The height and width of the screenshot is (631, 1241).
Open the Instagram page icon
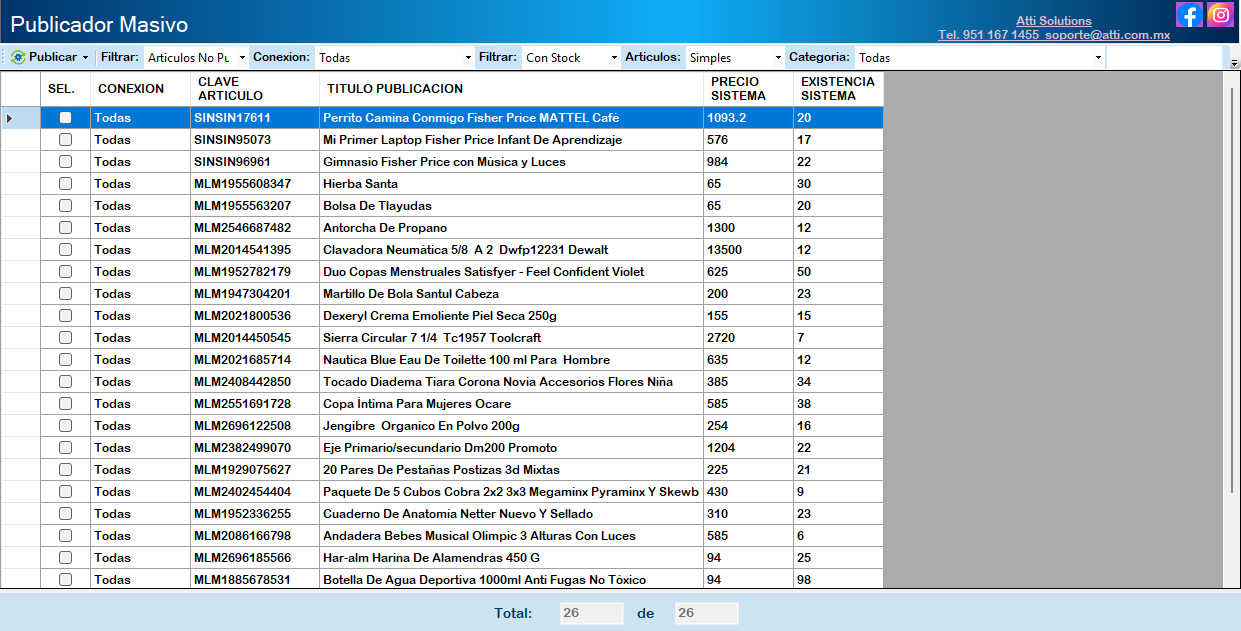point(1220,15)
